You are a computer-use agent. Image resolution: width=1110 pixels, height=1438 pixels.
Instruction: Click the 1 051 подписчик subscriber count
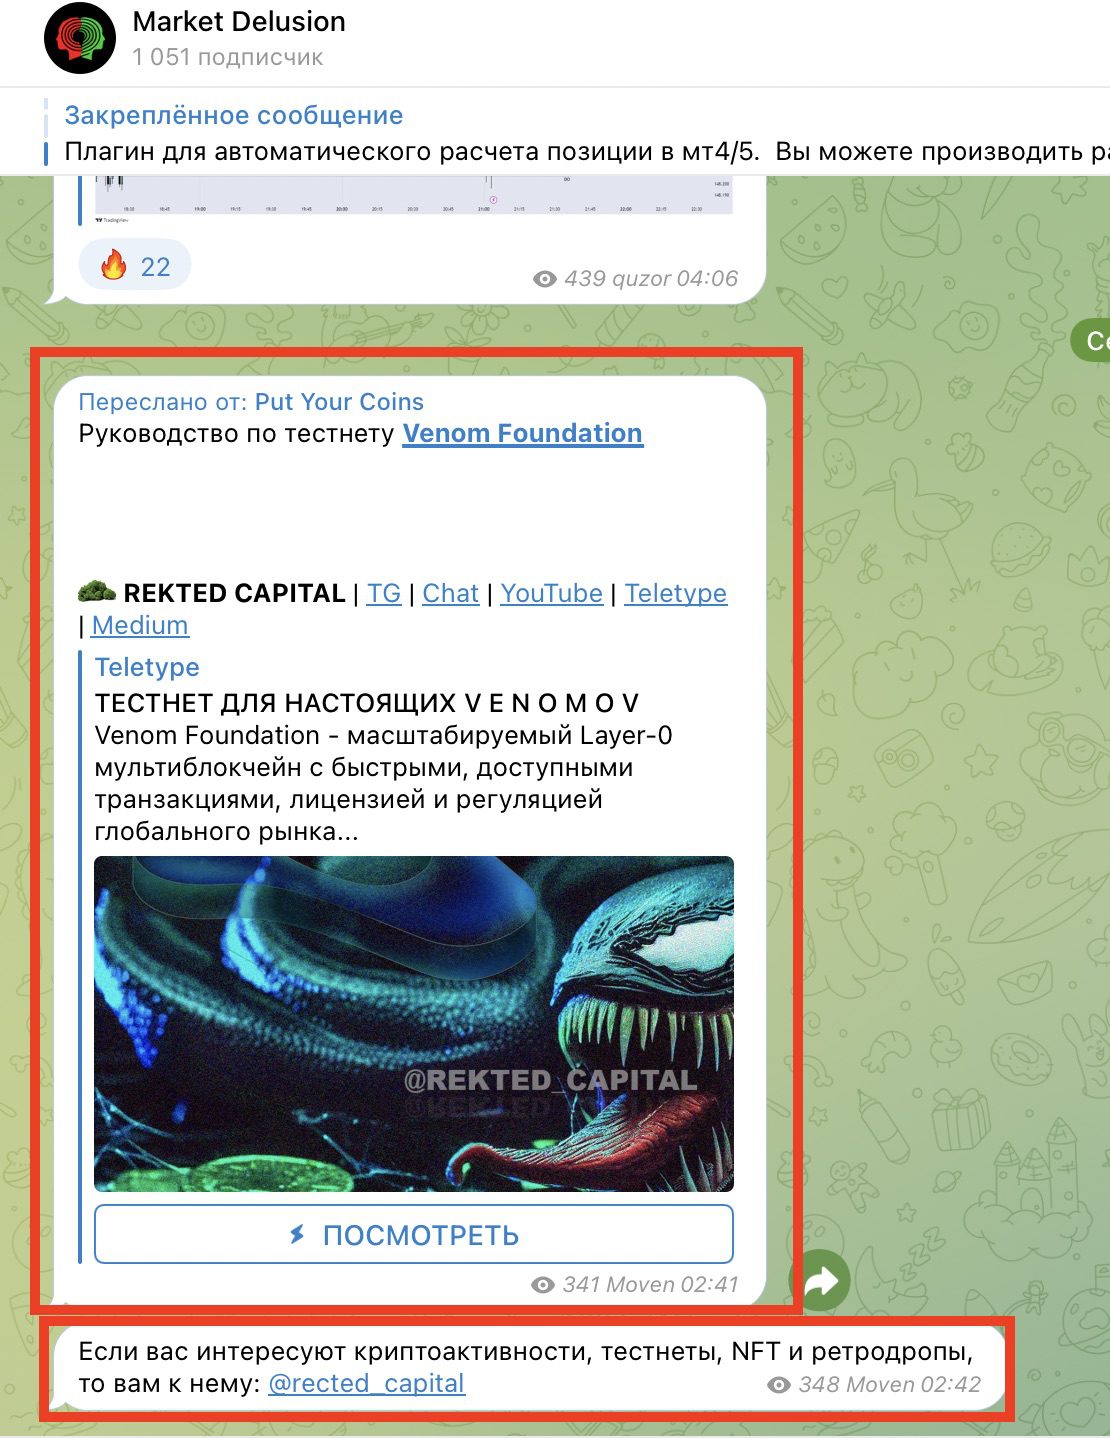228,57
